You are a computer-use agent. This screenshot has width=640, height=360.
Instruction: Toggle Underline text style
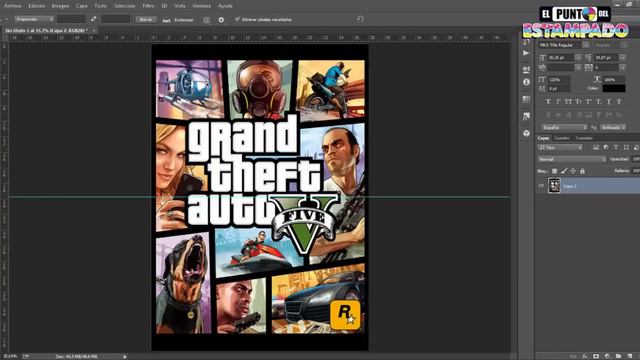(609, 102)
